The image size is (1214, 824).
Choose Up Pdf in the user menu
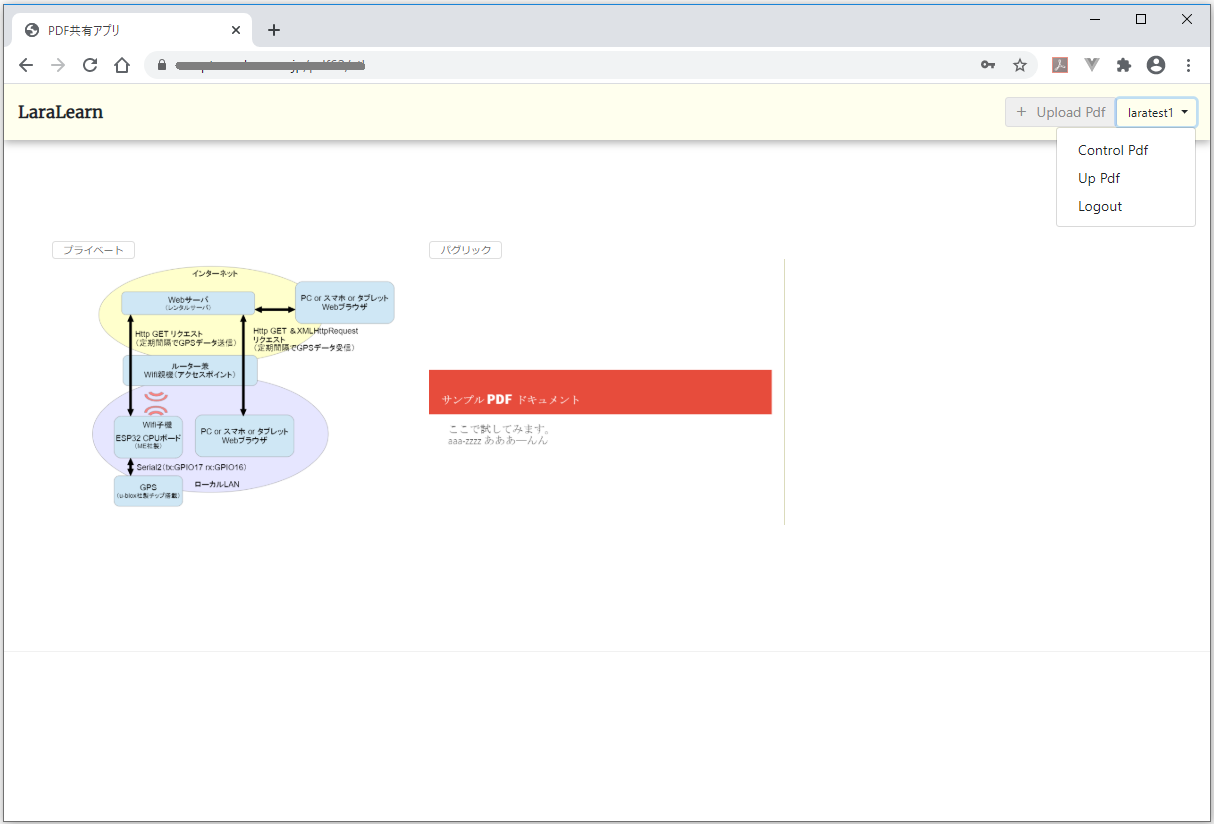pos(1098,179)
